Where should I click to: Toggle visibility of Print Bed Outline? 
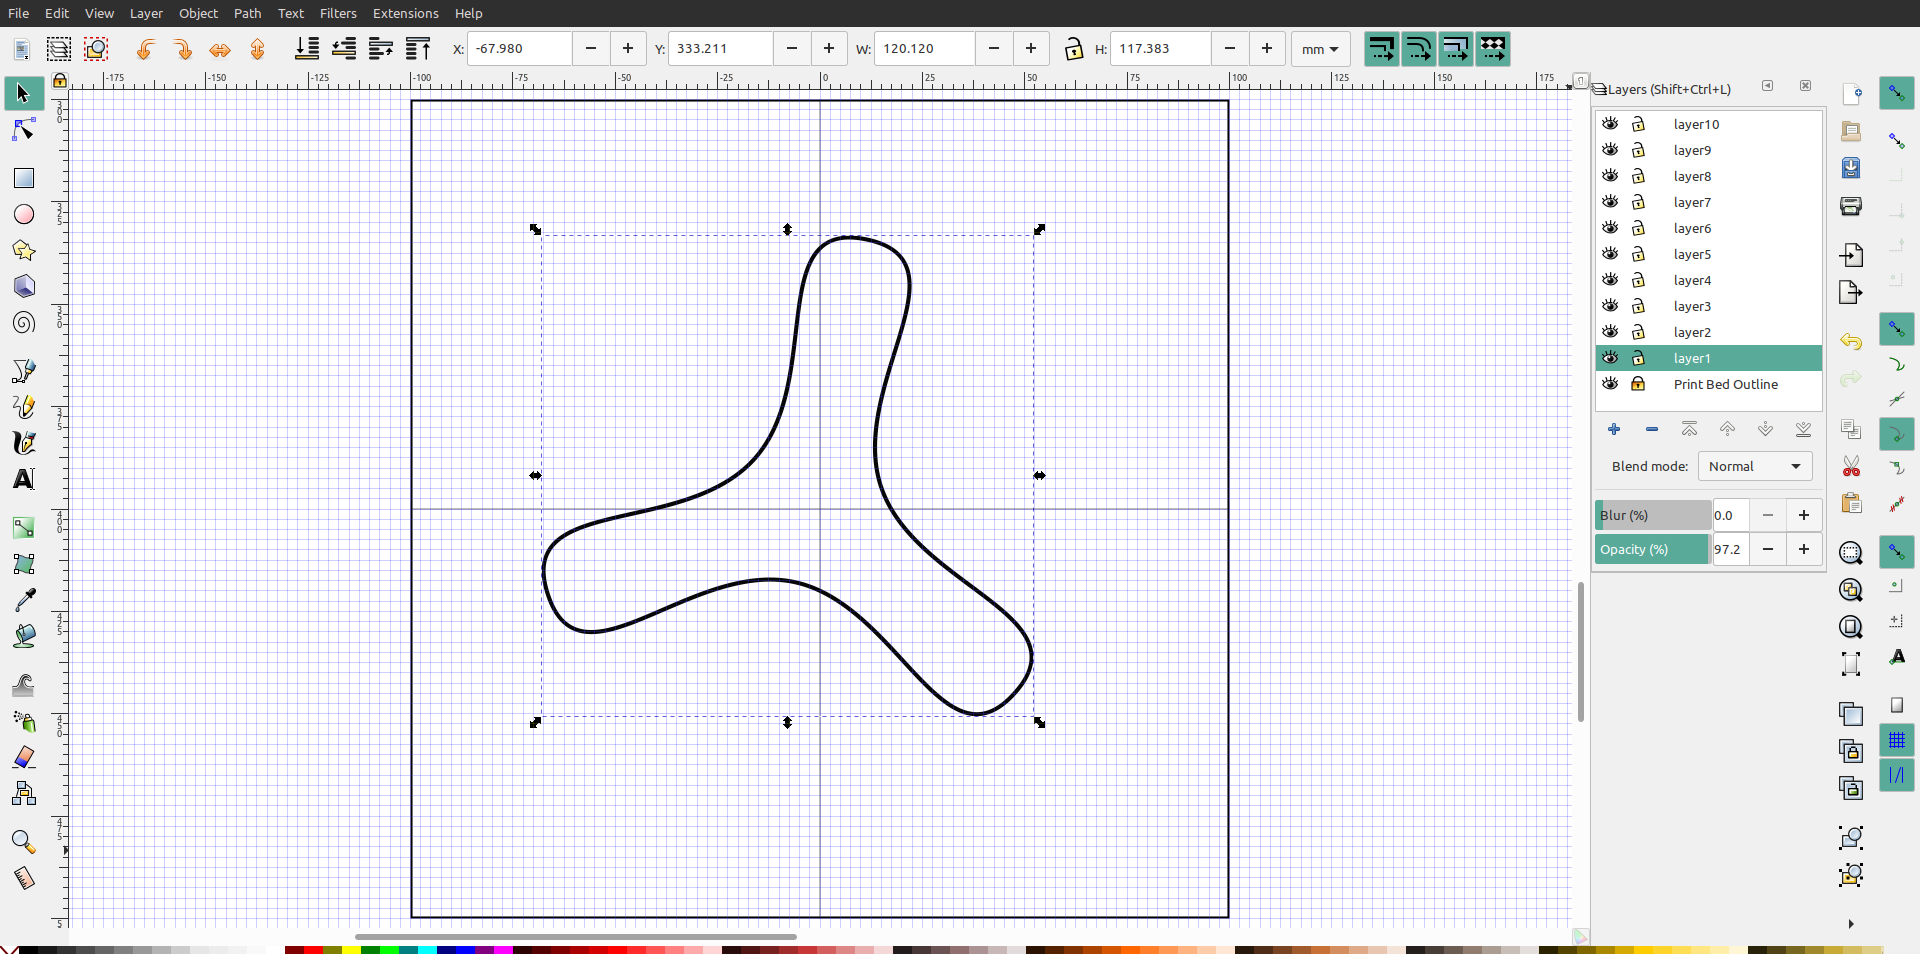pos(1610,384)
